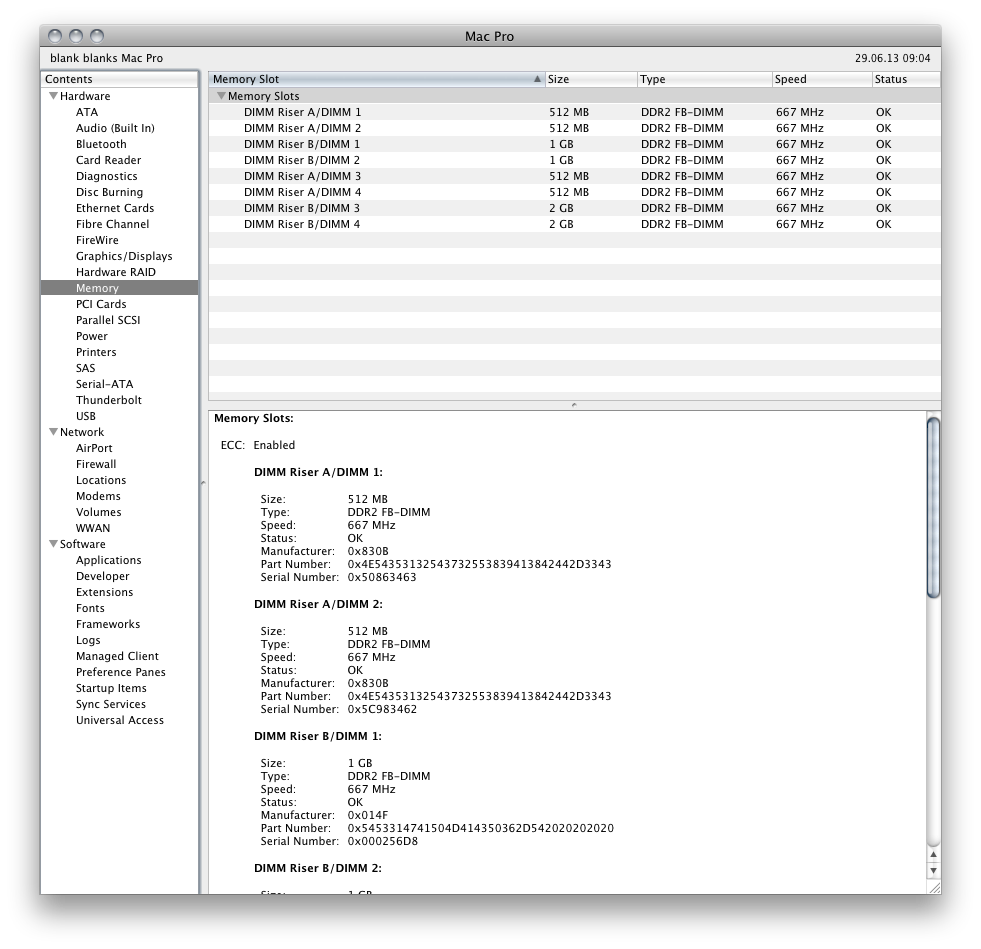Image resolution: width=981 pixels, height=949 pixels.
Task: Click the scroll up arrow in details pane
Action: (933, 855)
